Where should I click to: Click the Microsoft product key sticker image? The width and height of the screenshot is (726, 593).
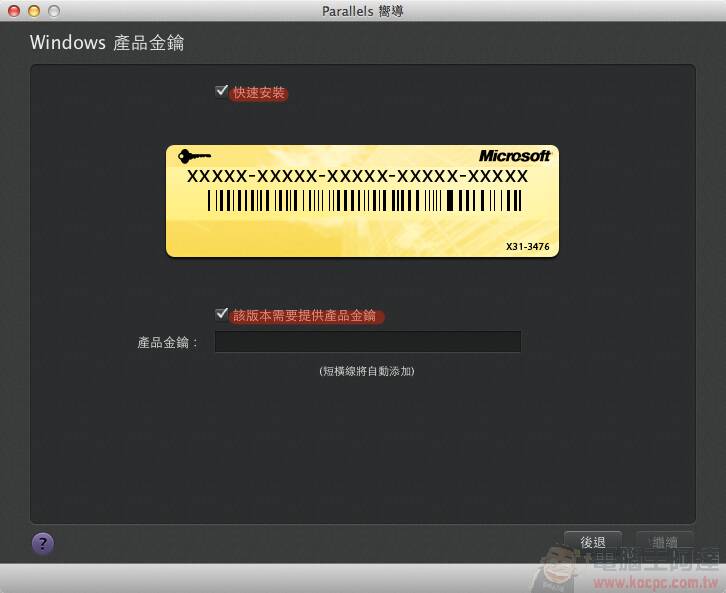[363, 201]
